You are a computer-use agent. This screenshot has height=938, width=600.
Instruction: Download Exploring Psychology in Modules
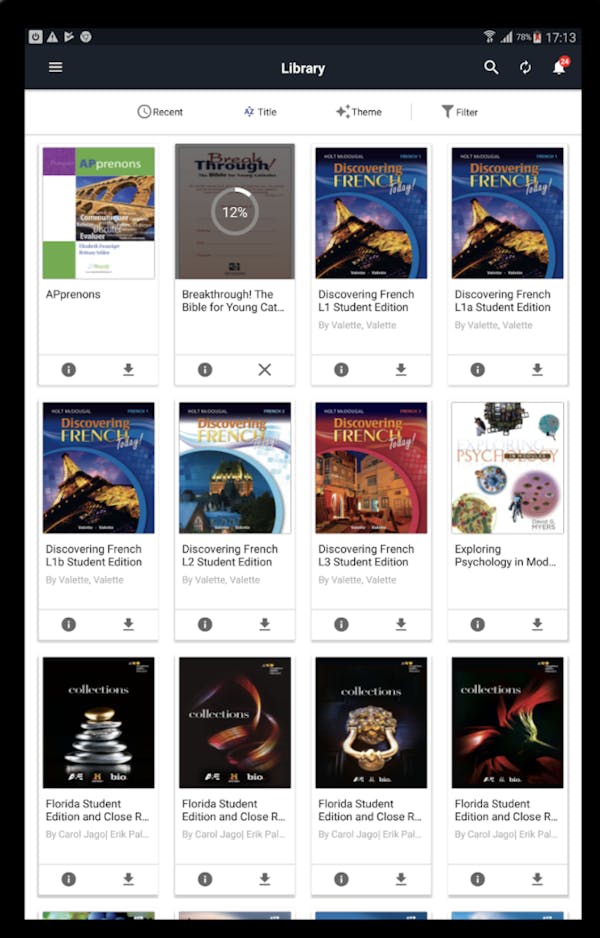coord(537,624)
